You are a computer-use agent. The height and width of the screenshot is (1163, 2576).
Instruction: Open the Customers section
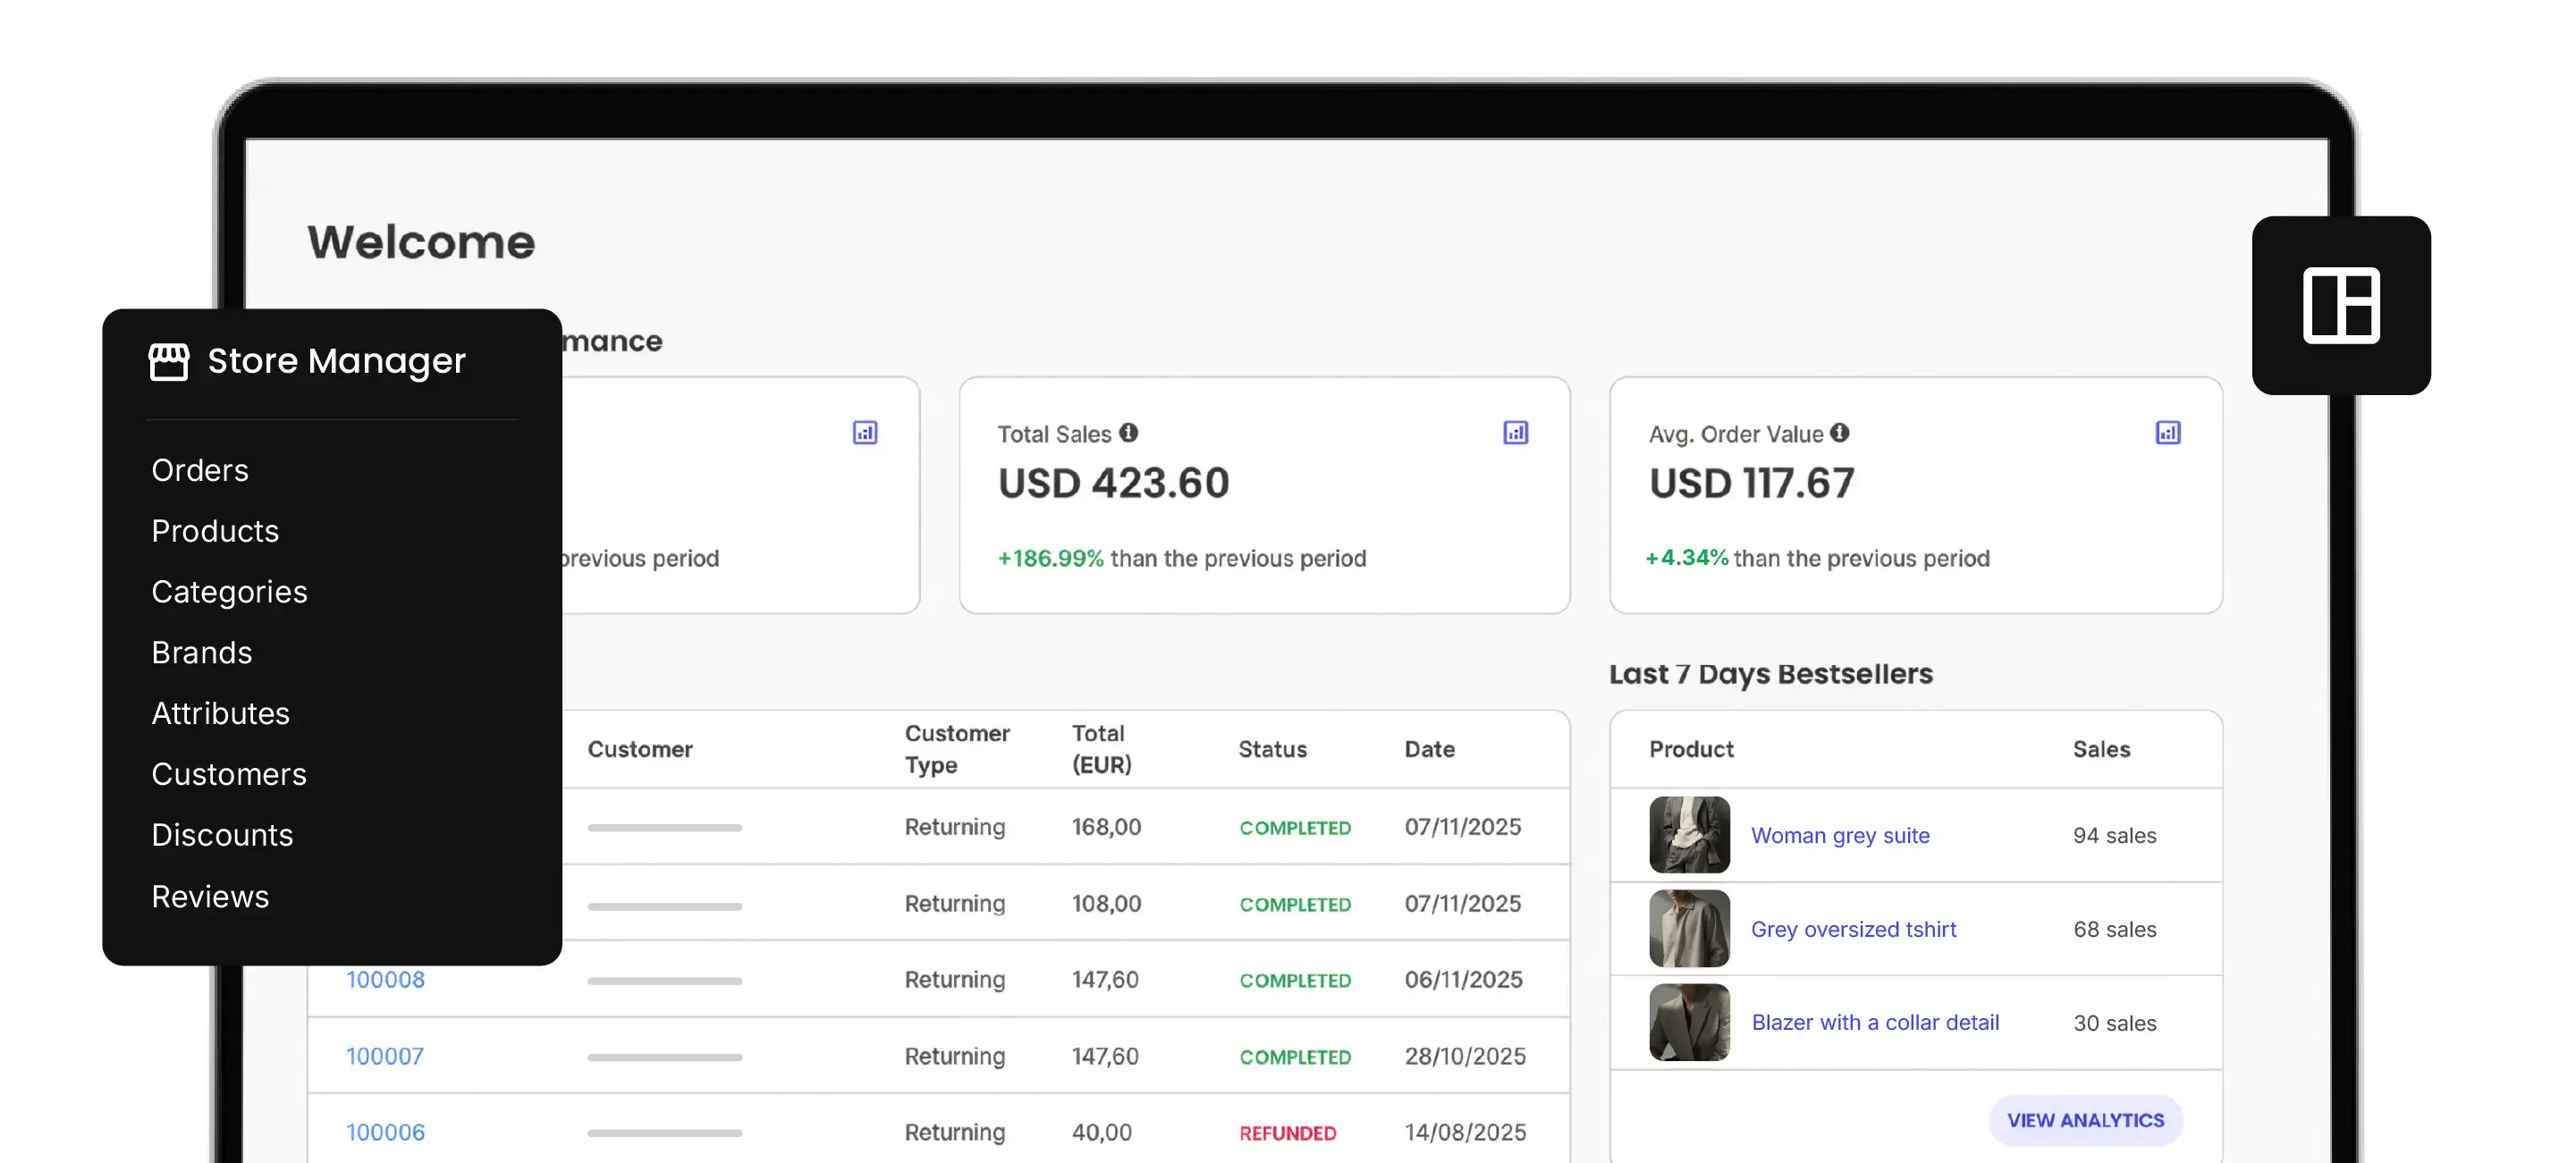(x=229, y=774)
